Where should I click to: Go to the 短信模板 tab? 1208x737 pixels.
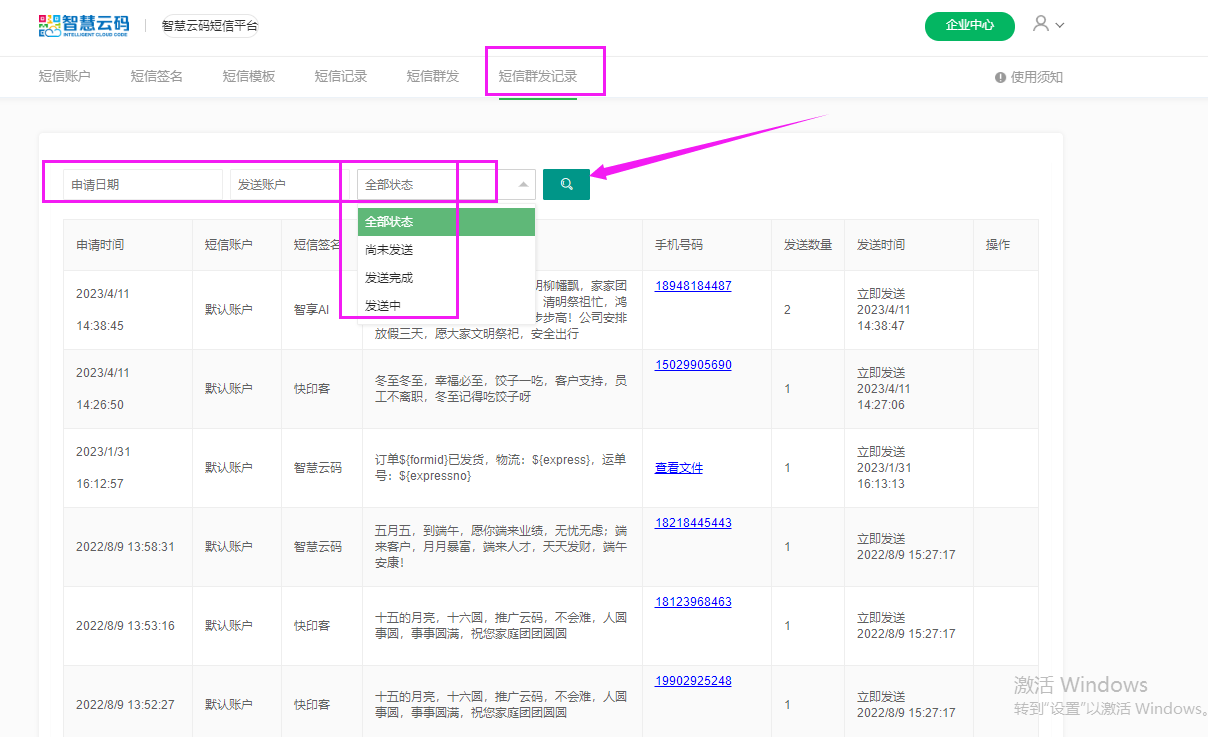click(x=248, y=76)
